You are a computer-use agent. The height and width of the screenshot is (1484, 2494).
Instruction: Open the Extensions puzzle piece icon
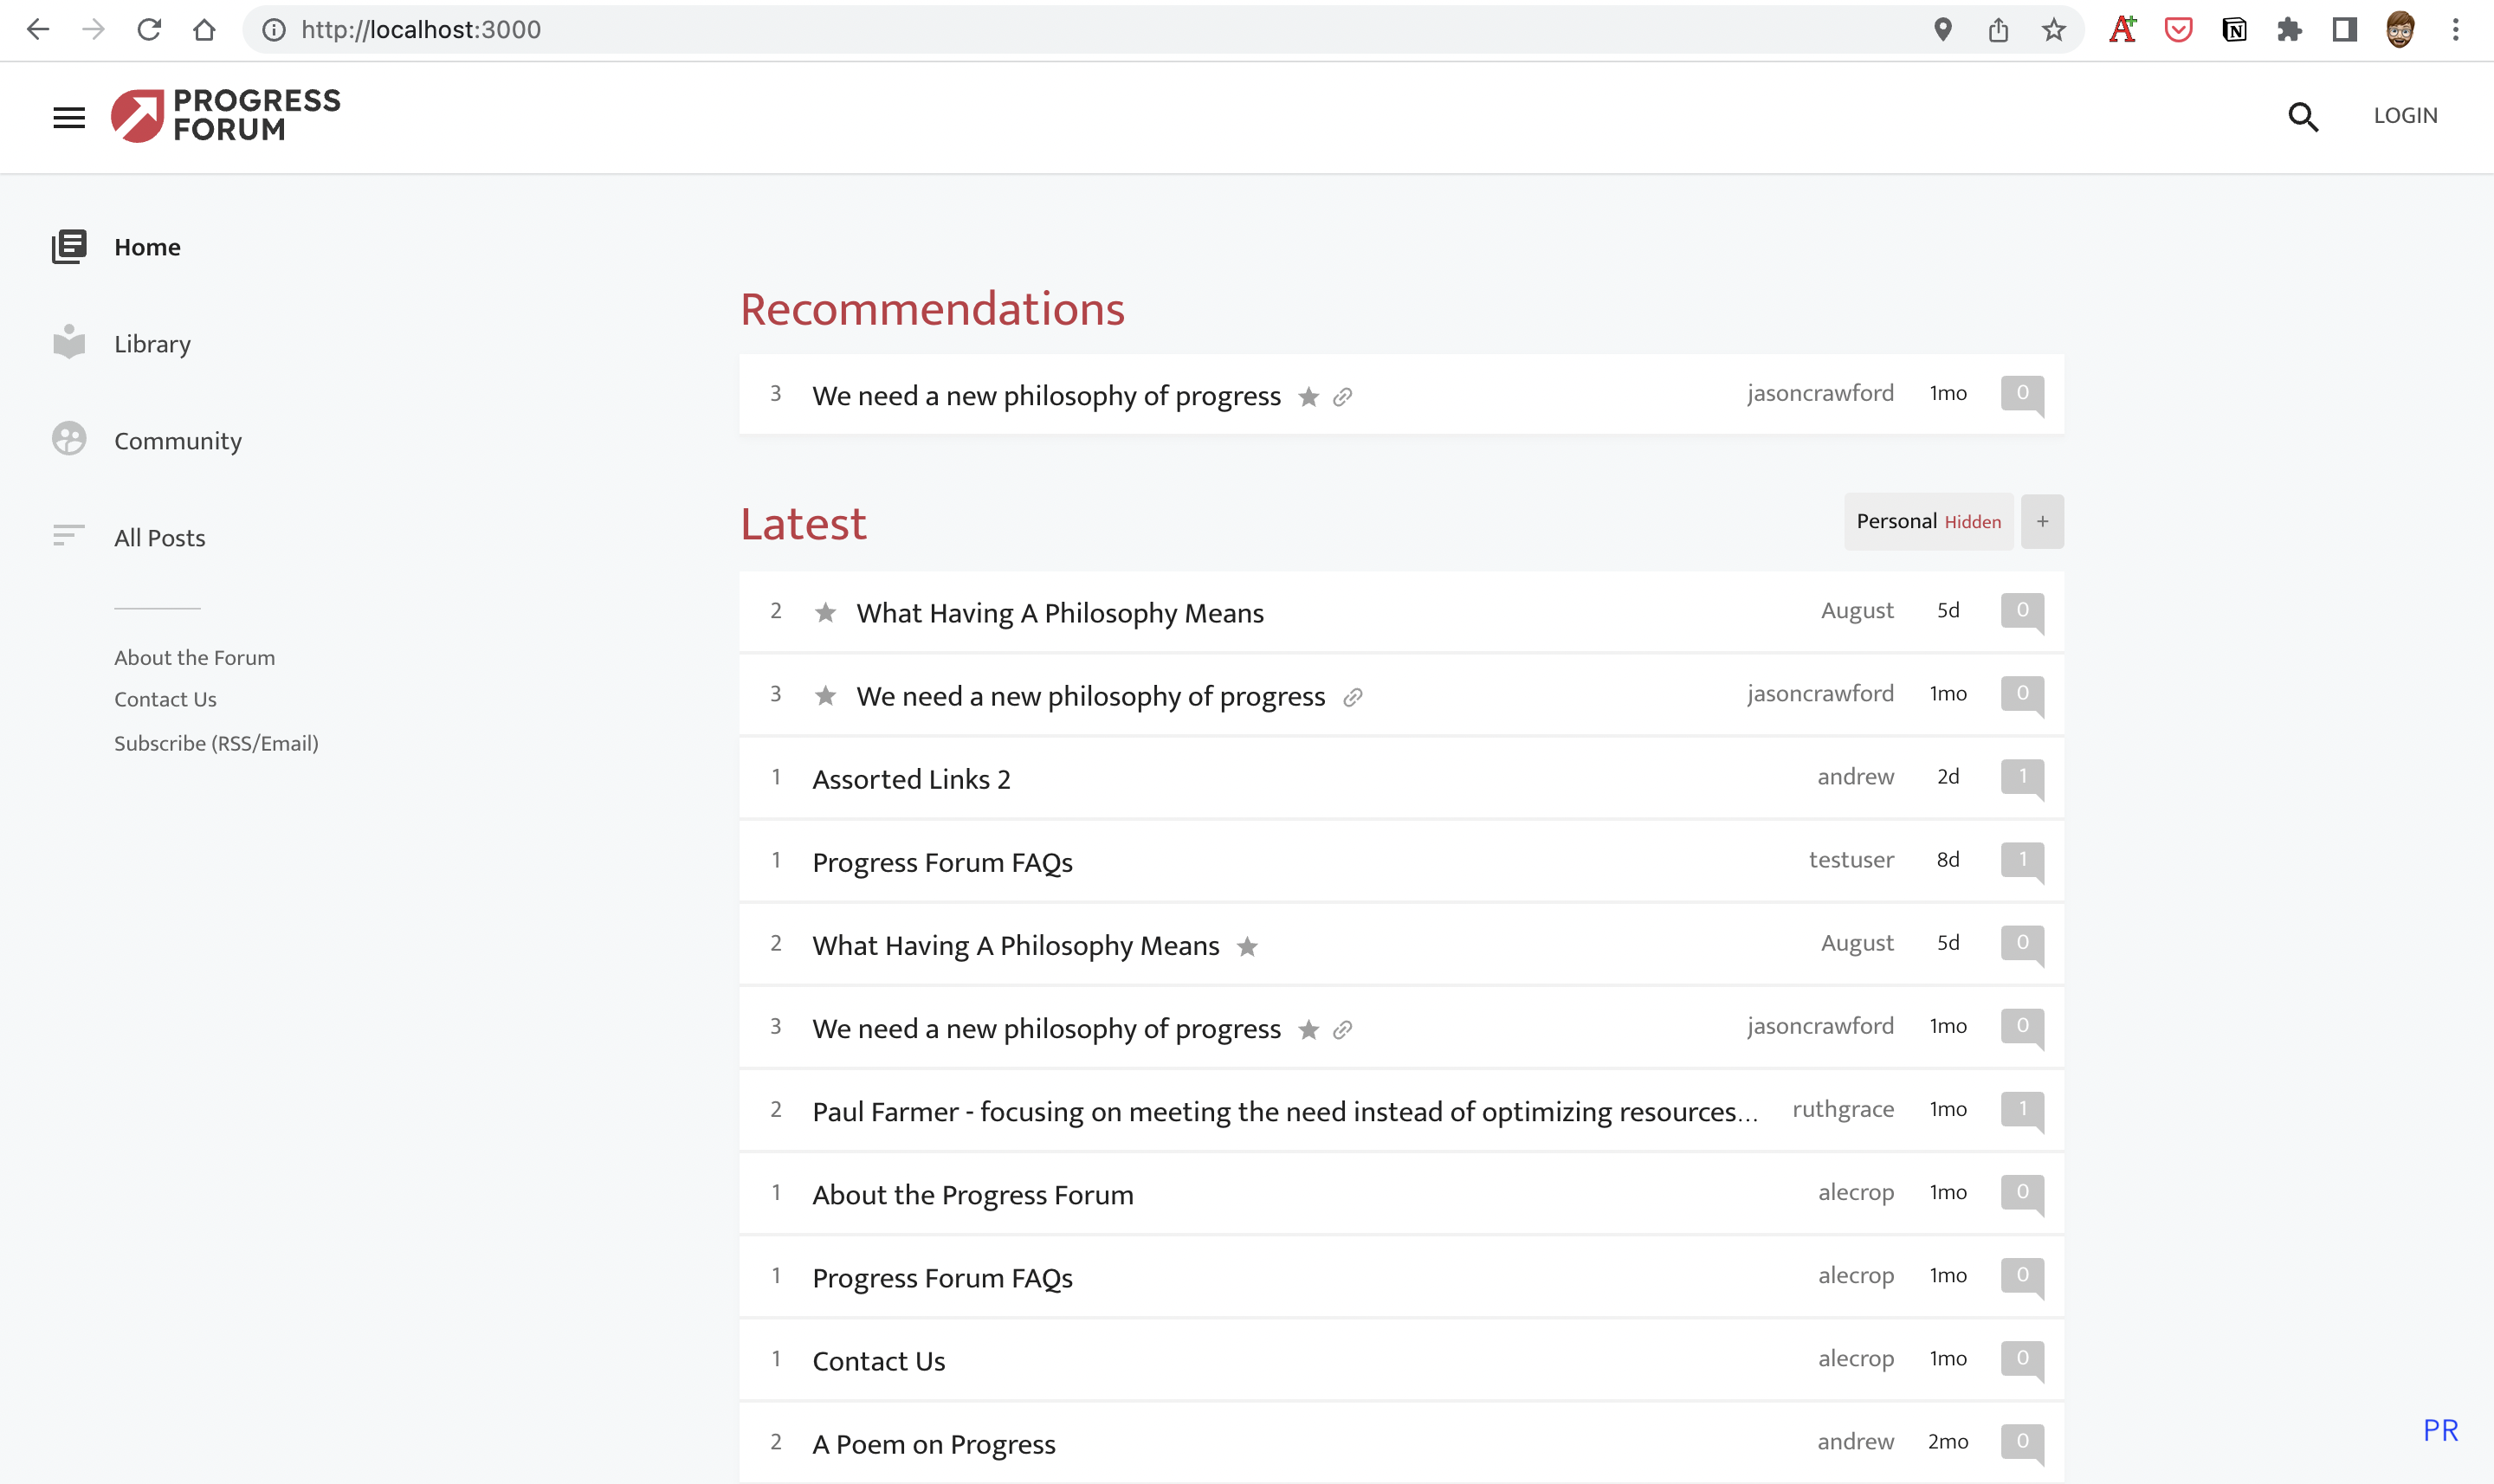(x=2289, y=30)
